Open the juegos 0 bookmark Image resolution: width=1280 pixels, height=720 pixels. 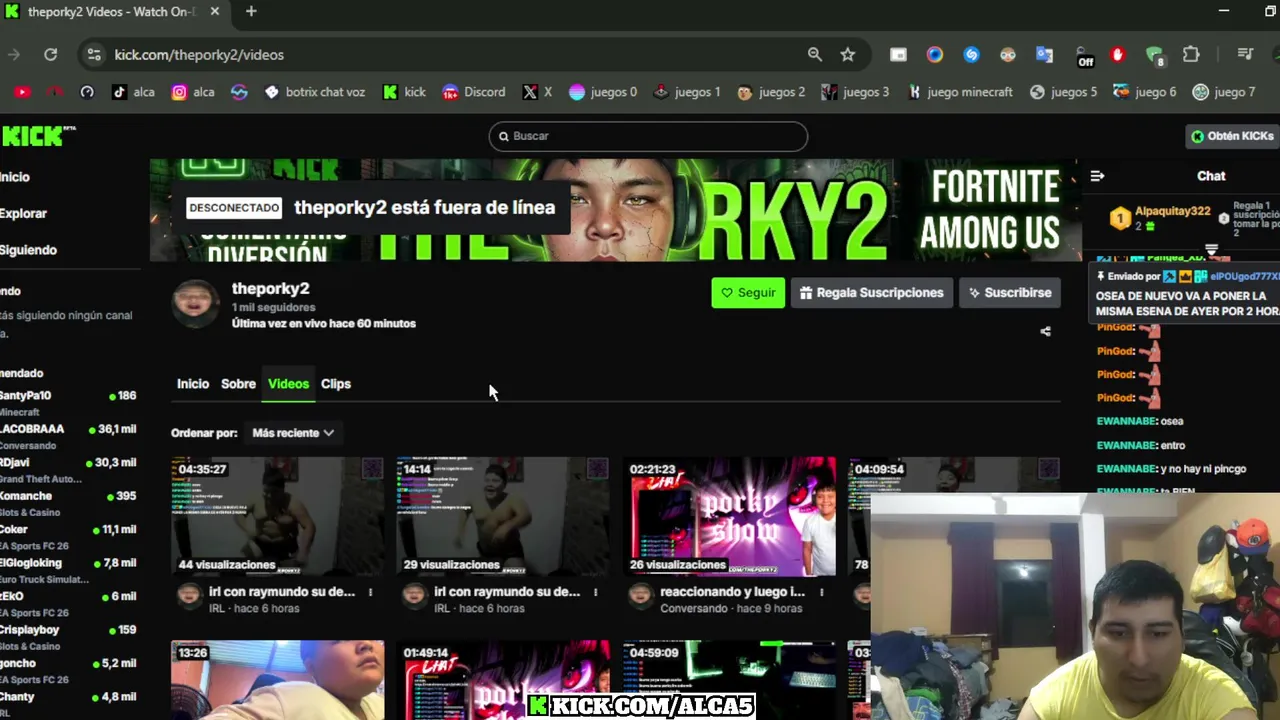(x=602, y=92)
